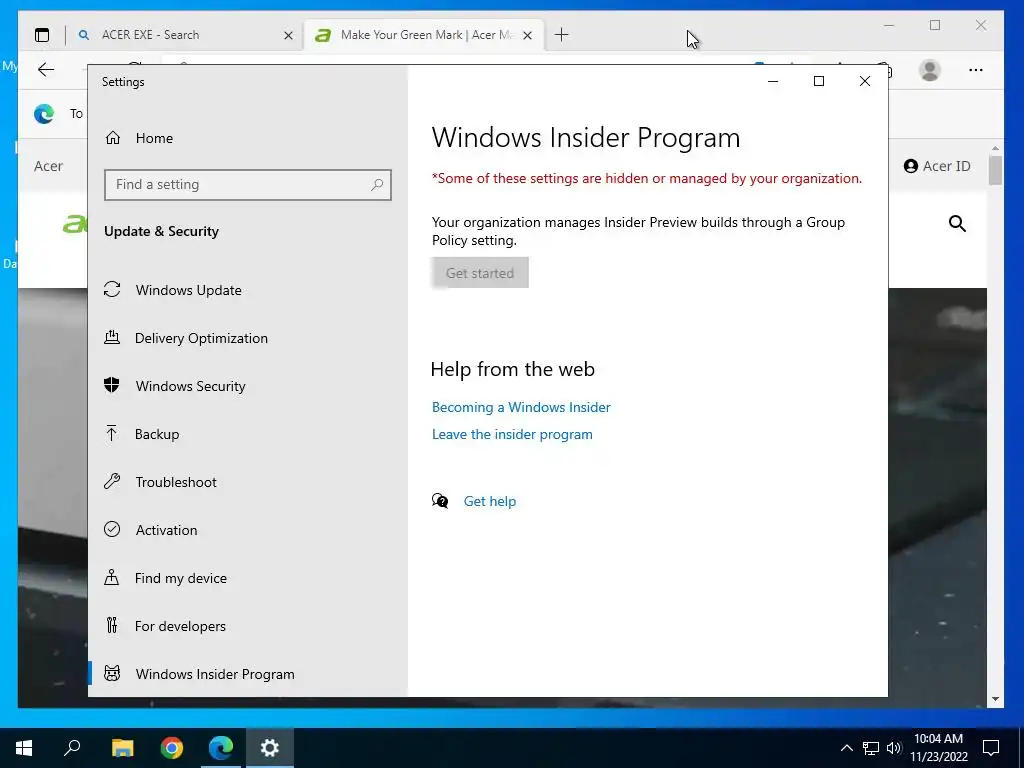Open File Explorer from taskbar
This screenshot has height=768, width=1024.
[122, 748]
